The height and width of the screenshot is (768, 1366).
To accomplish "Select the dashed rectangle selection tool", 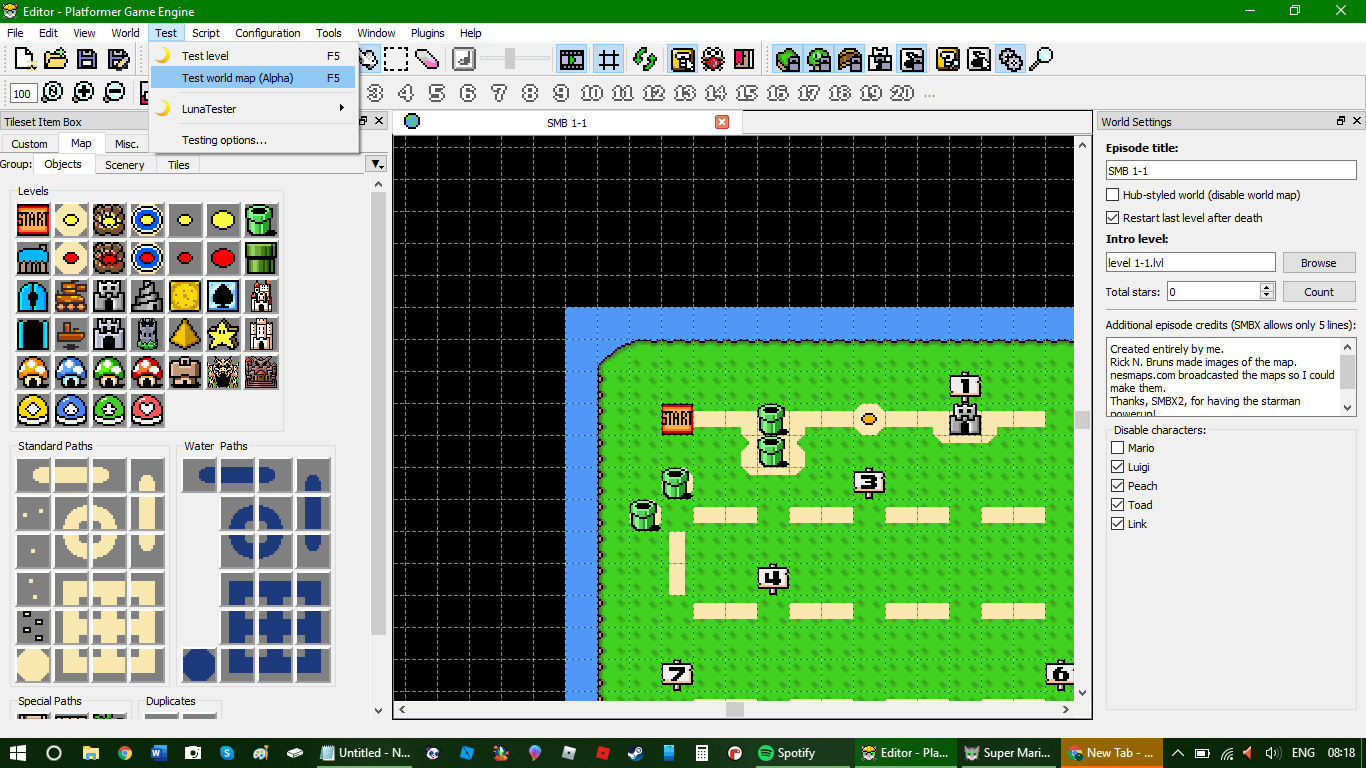I will pyautogui.click(x=397, y=59).
